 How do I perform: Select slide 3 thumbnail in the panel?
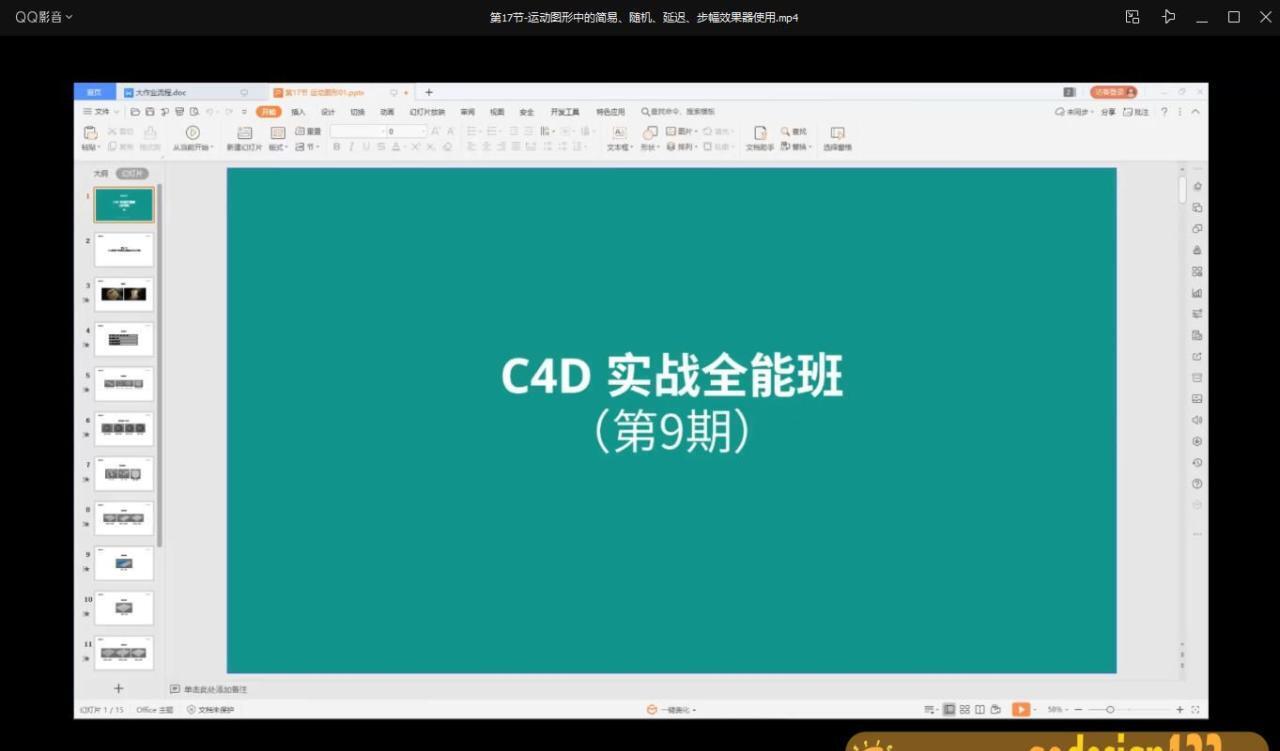123,293
